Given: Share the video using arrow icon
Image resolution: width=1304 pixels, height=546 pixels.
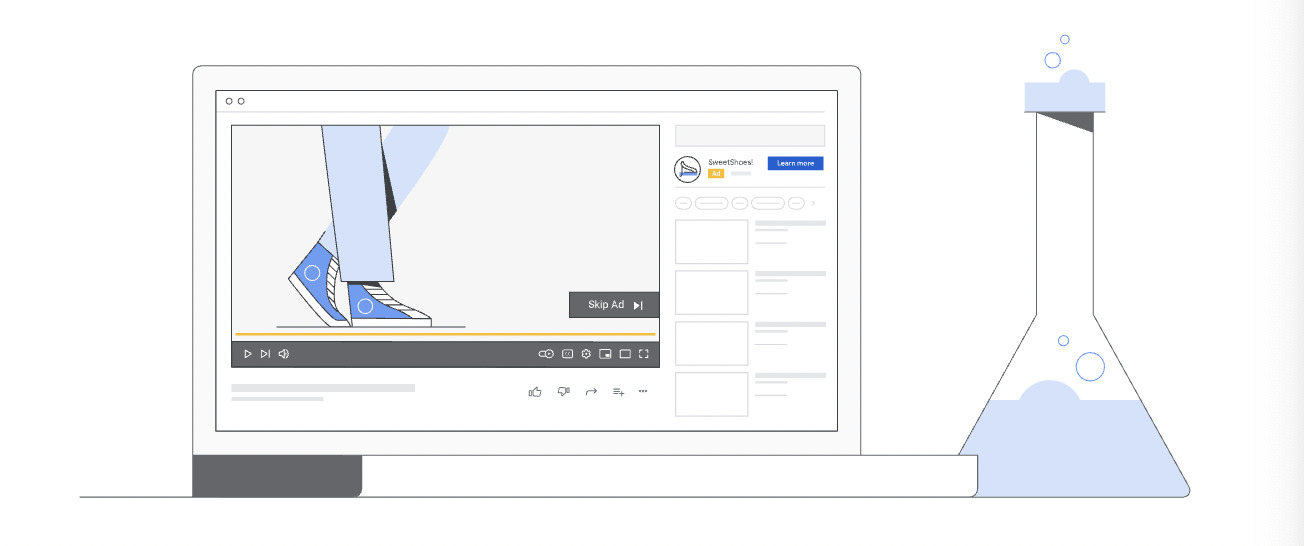Looking at the screenshot, I should click(591, 391).
